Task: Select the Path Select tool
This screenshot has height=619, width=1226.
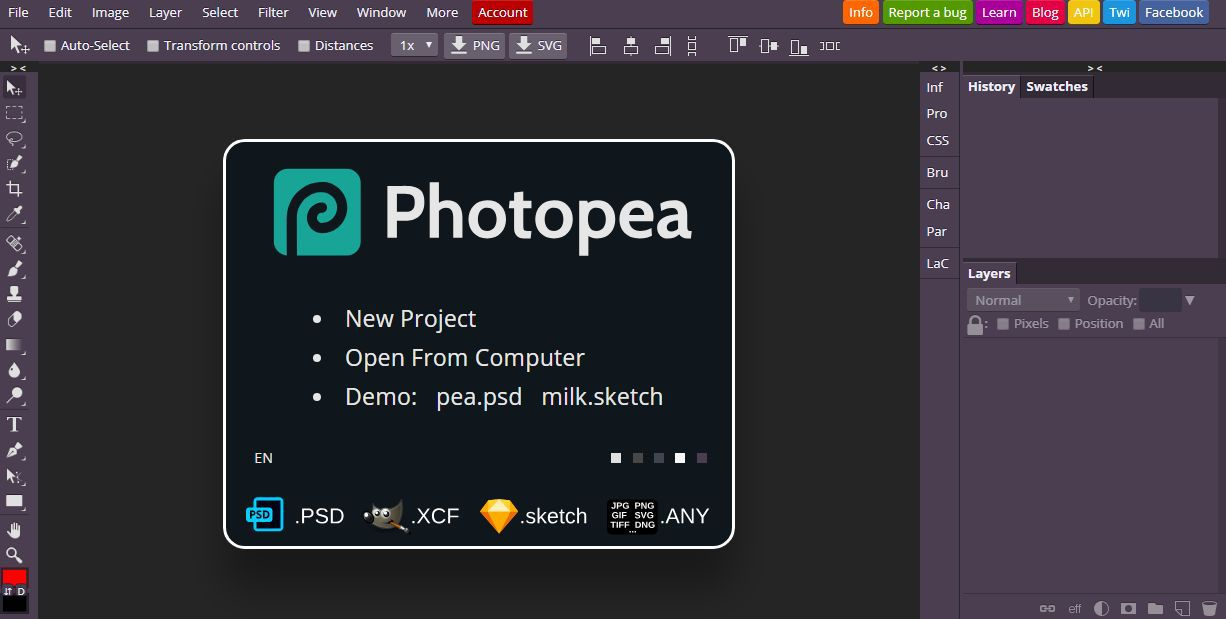Action: coord(15,477)
